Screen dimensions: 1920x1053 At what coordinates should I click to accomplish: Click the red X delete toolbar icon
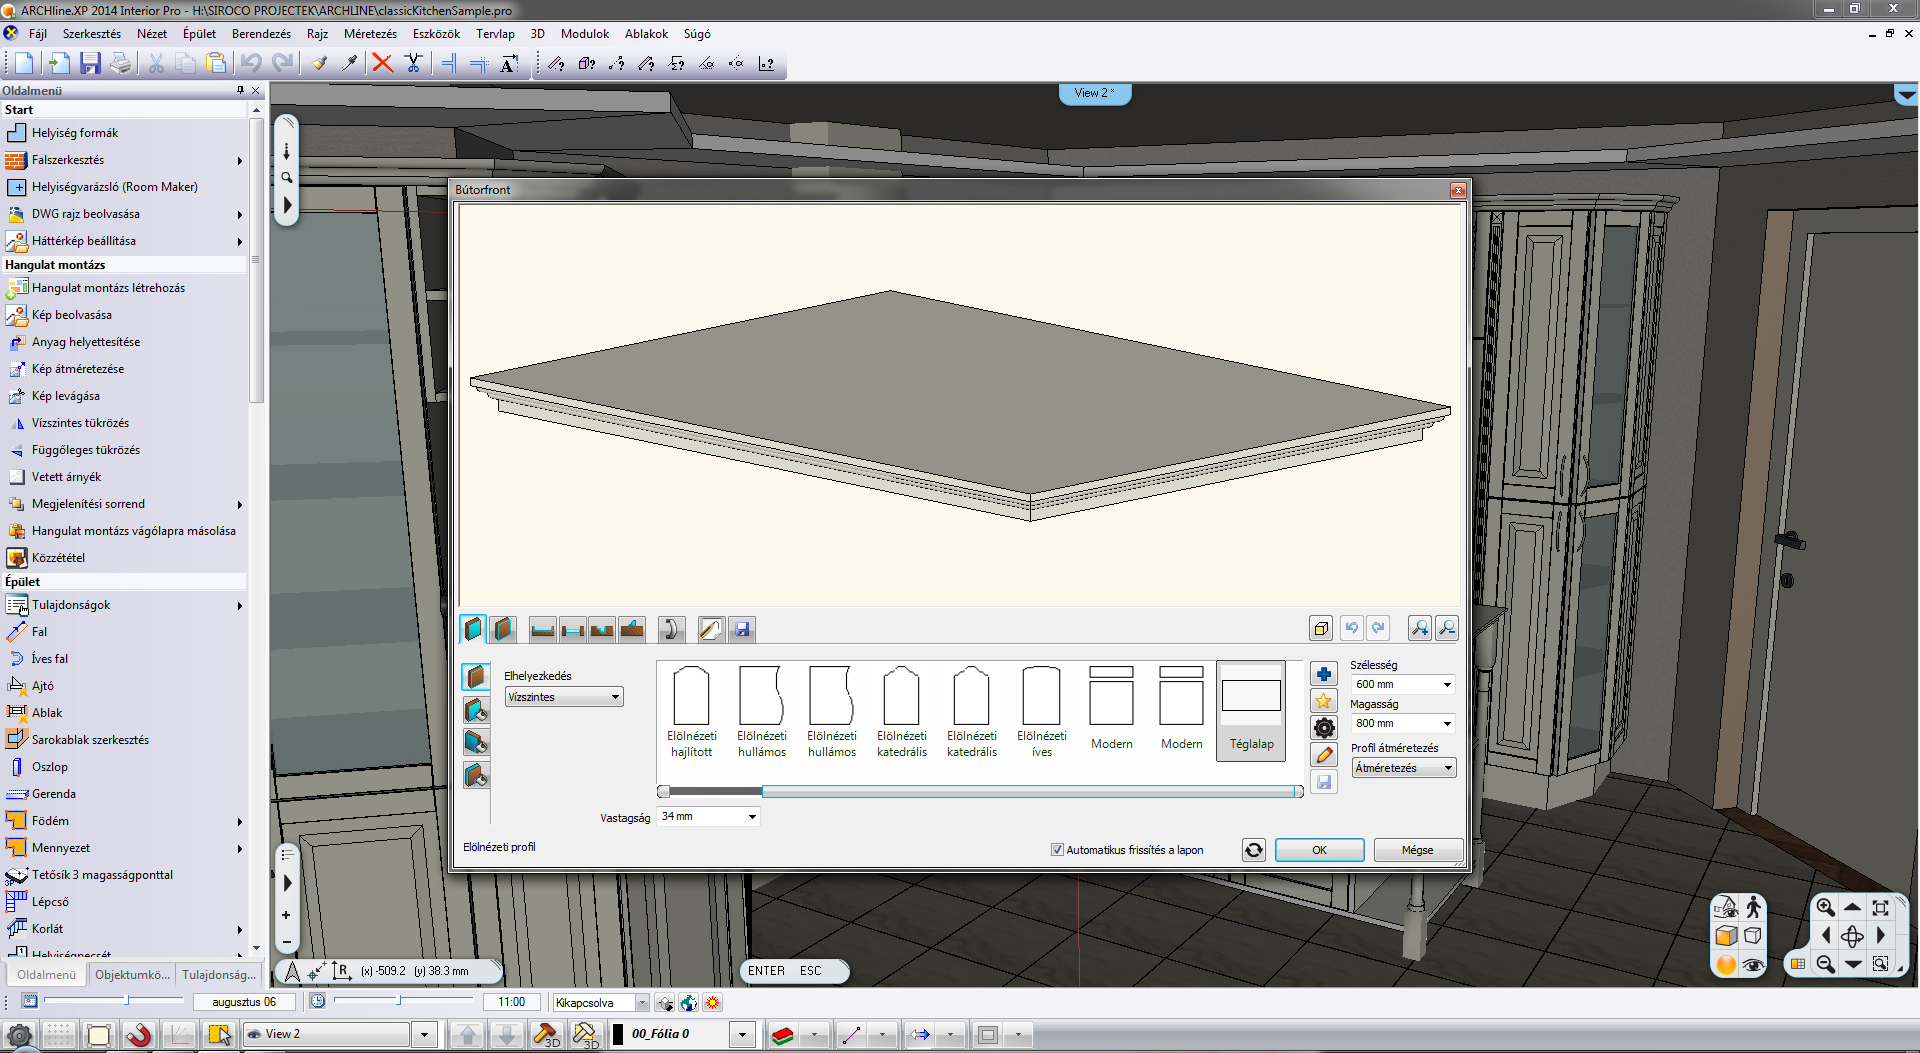click(382, 63)
